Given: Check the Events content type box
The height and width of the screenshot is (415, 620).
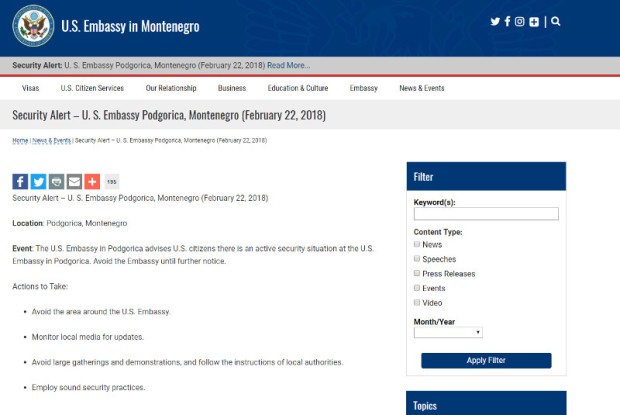Looking at the screenshot, I should click(x=417, y=288).
